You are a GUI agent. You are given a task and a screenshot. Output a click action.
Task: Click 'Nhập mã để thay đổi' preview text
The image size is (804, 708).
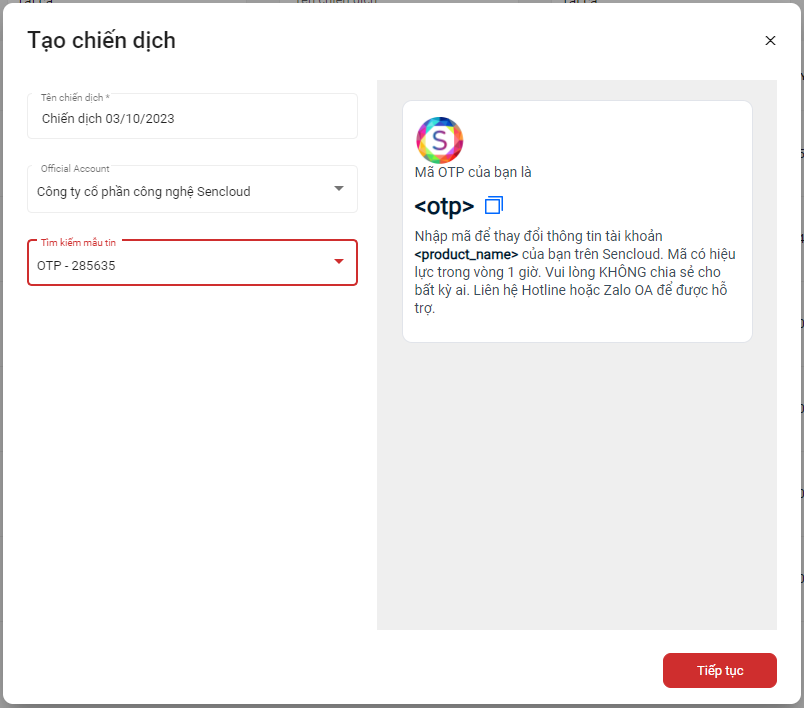[475, 236]
